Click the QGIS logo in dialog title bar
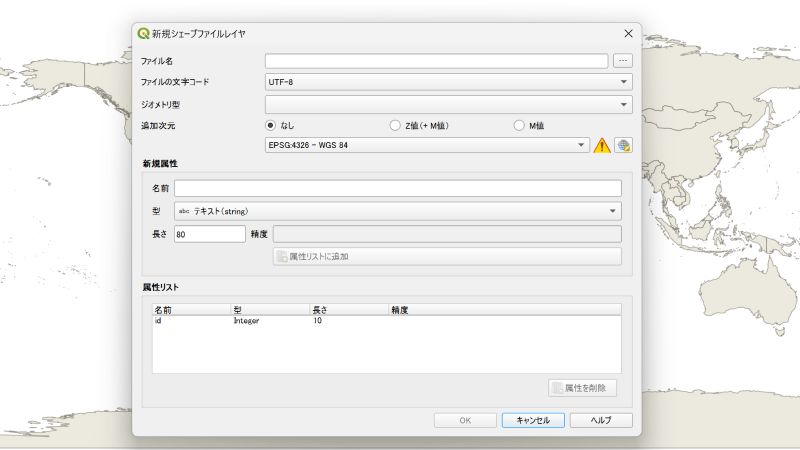Viewport: 800px width, 450px height. click(143, 34)
